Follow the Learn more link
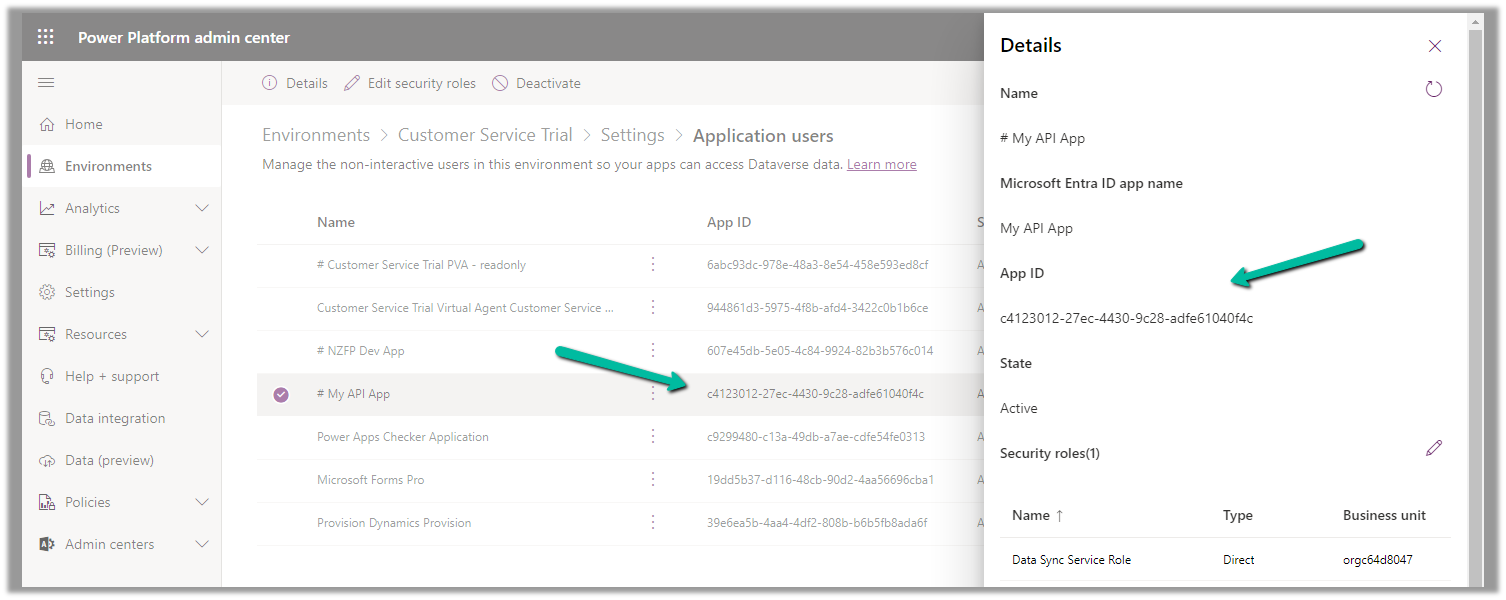Screen dimensions: 1506x600 (881, 165)
